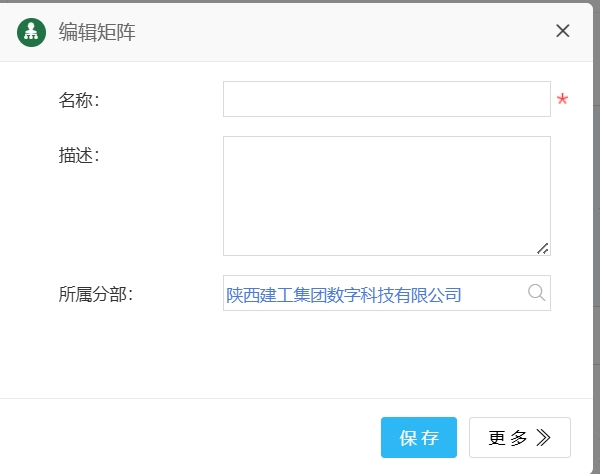Click the 编辑矩阵 title text
This screenshot has width=600, height=474.
tap(97, 32)
